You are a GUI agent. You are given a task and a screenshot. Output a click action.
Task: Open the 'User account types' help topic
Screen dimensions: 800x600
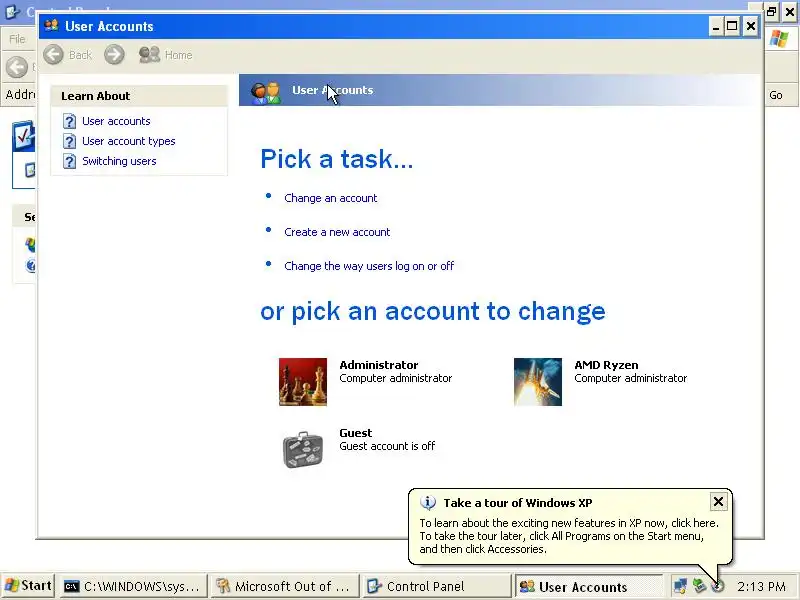(x=129, y=141)
